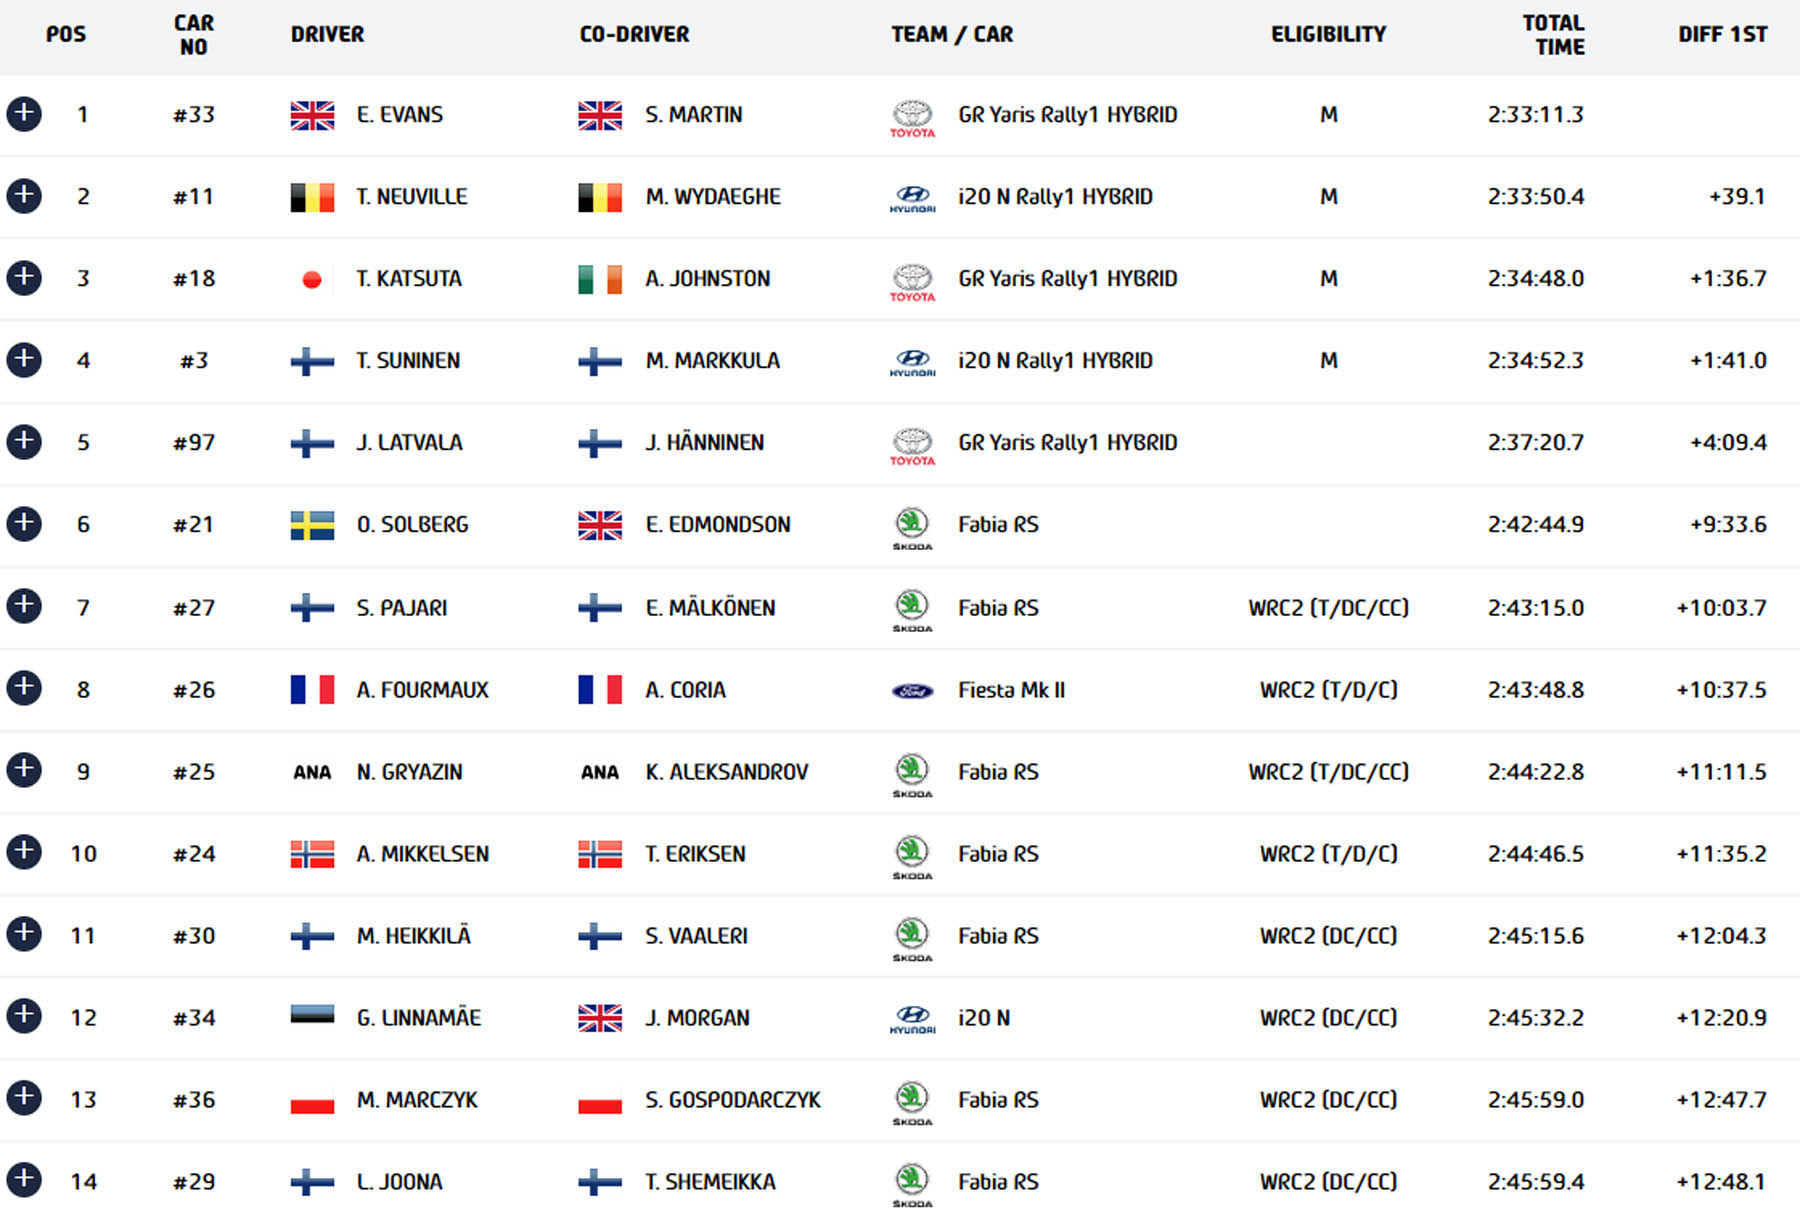The height and width of the screenshot is (1220, 1800).
Task: Sort by the TOTAL TIME column header
Action: click(x=1553, y=35)
